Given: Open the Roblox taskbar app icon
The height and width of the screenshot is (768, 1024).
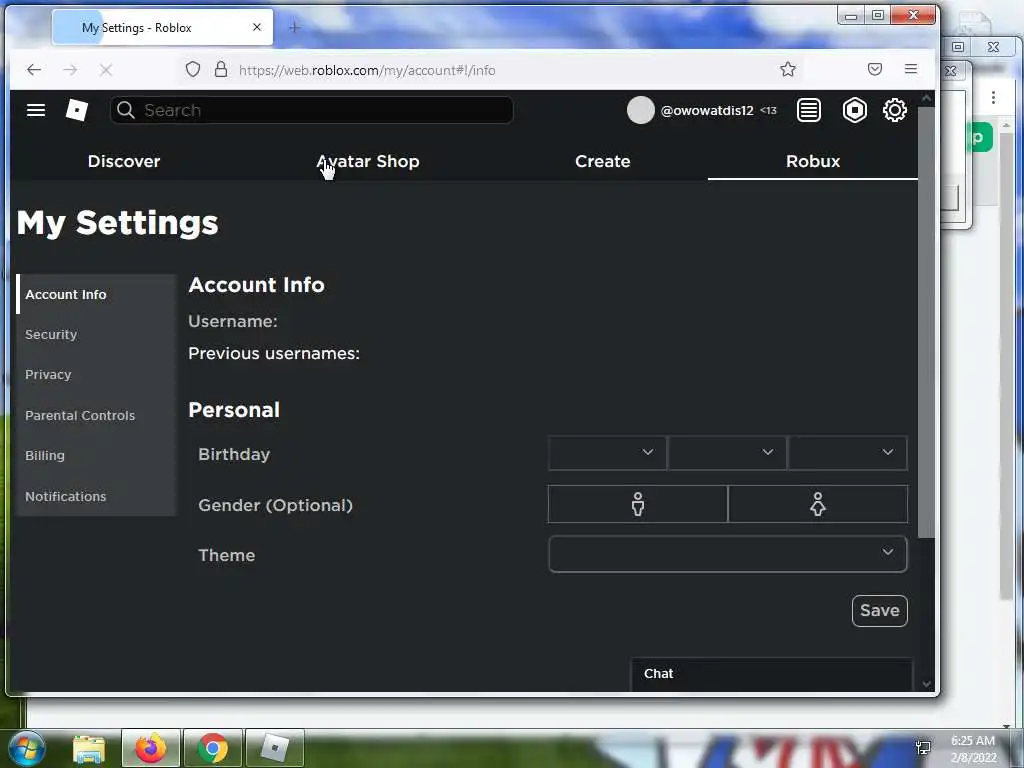Looking at the screenshot, I should [274, 748].
